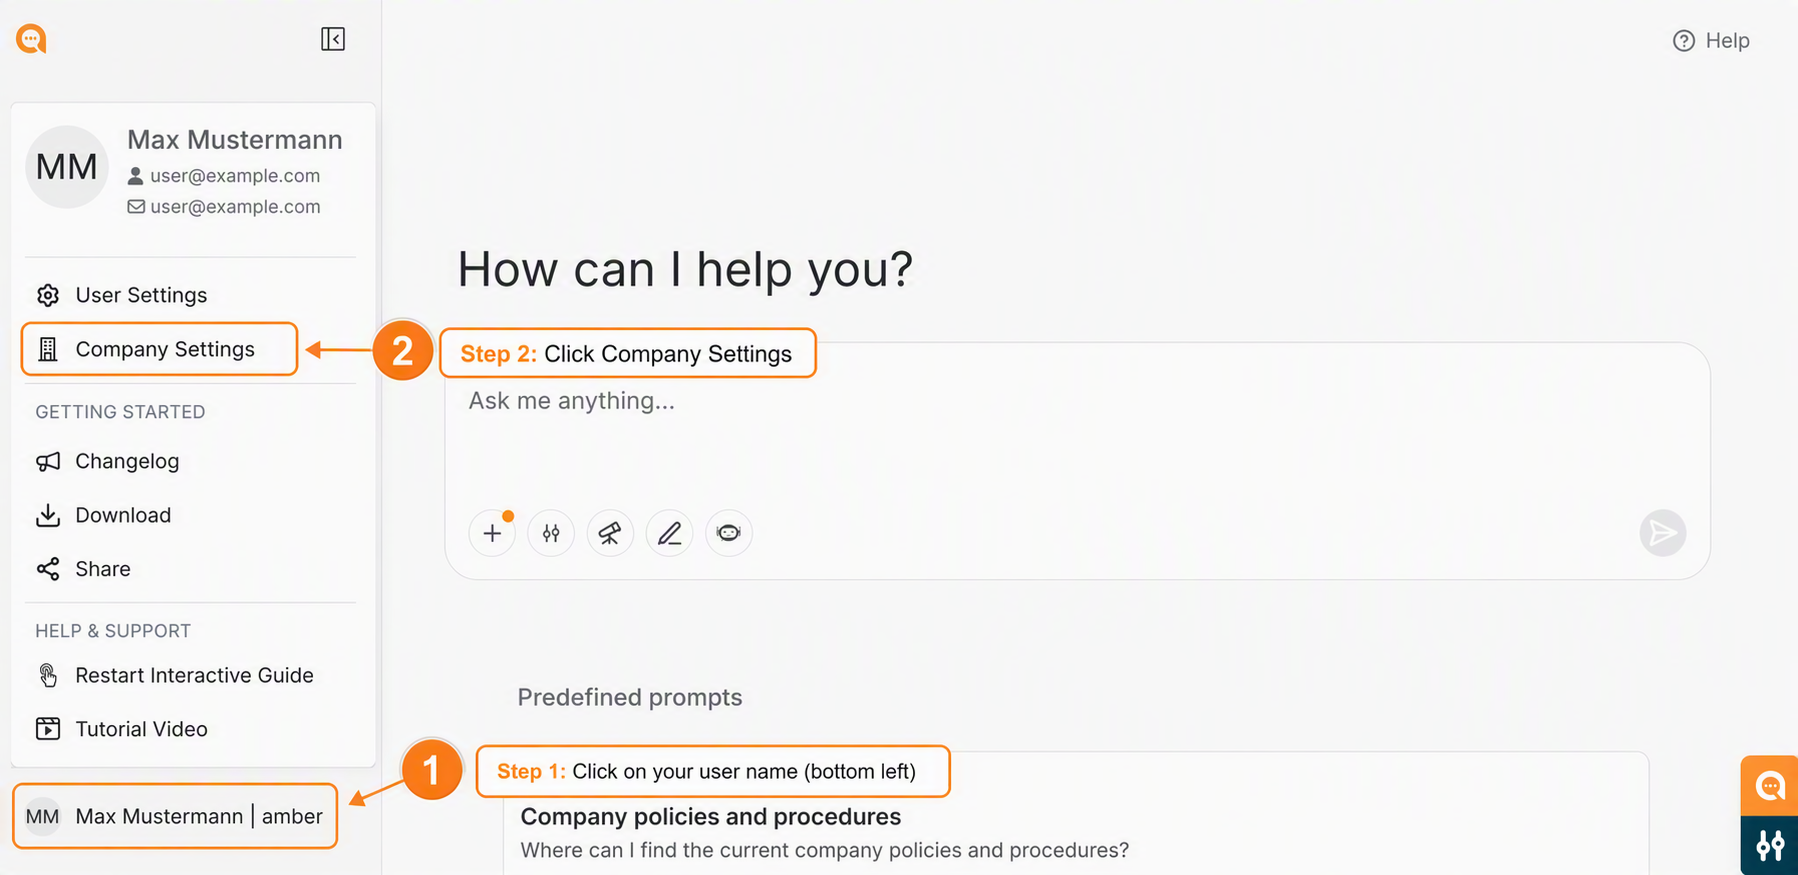Screen dimensions: 1798x875
Task: Click the dark sliders widget icon
Action: click(1769, 846)
